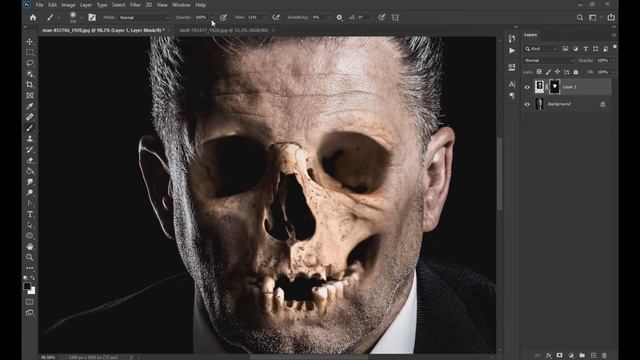Select the Zoom tool

point(30,257)
